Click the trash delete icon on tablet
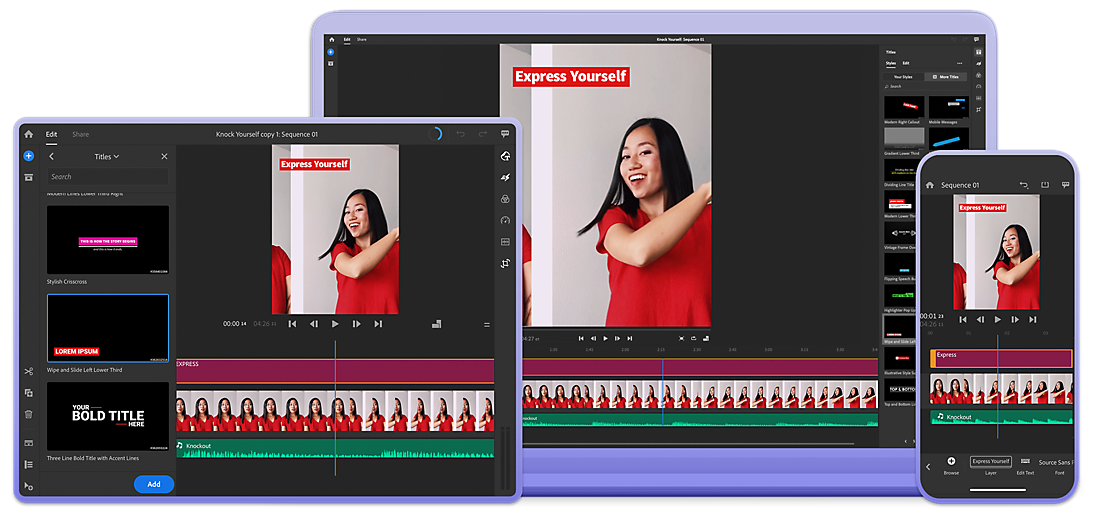Screen dimensions: 1095x509 (x=29, y=414)
